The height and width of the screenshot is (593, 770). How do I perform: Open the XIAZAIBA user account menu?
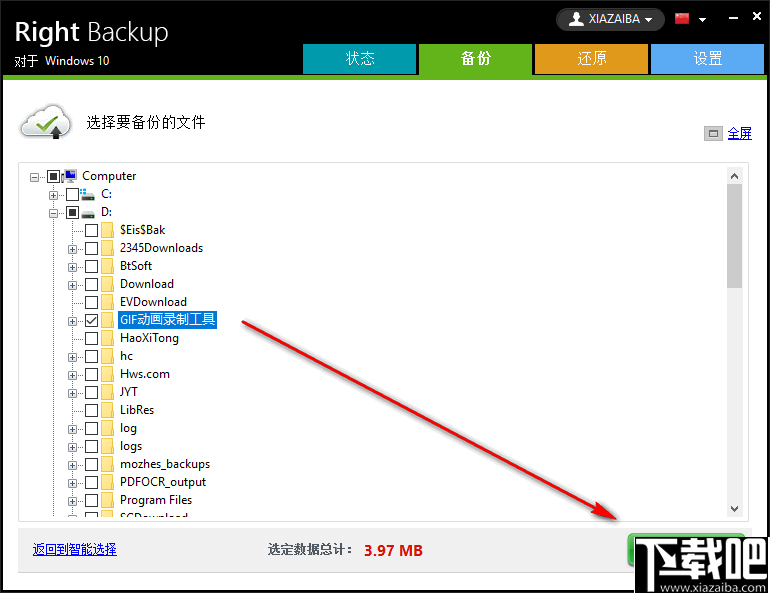tap(610, 20)
